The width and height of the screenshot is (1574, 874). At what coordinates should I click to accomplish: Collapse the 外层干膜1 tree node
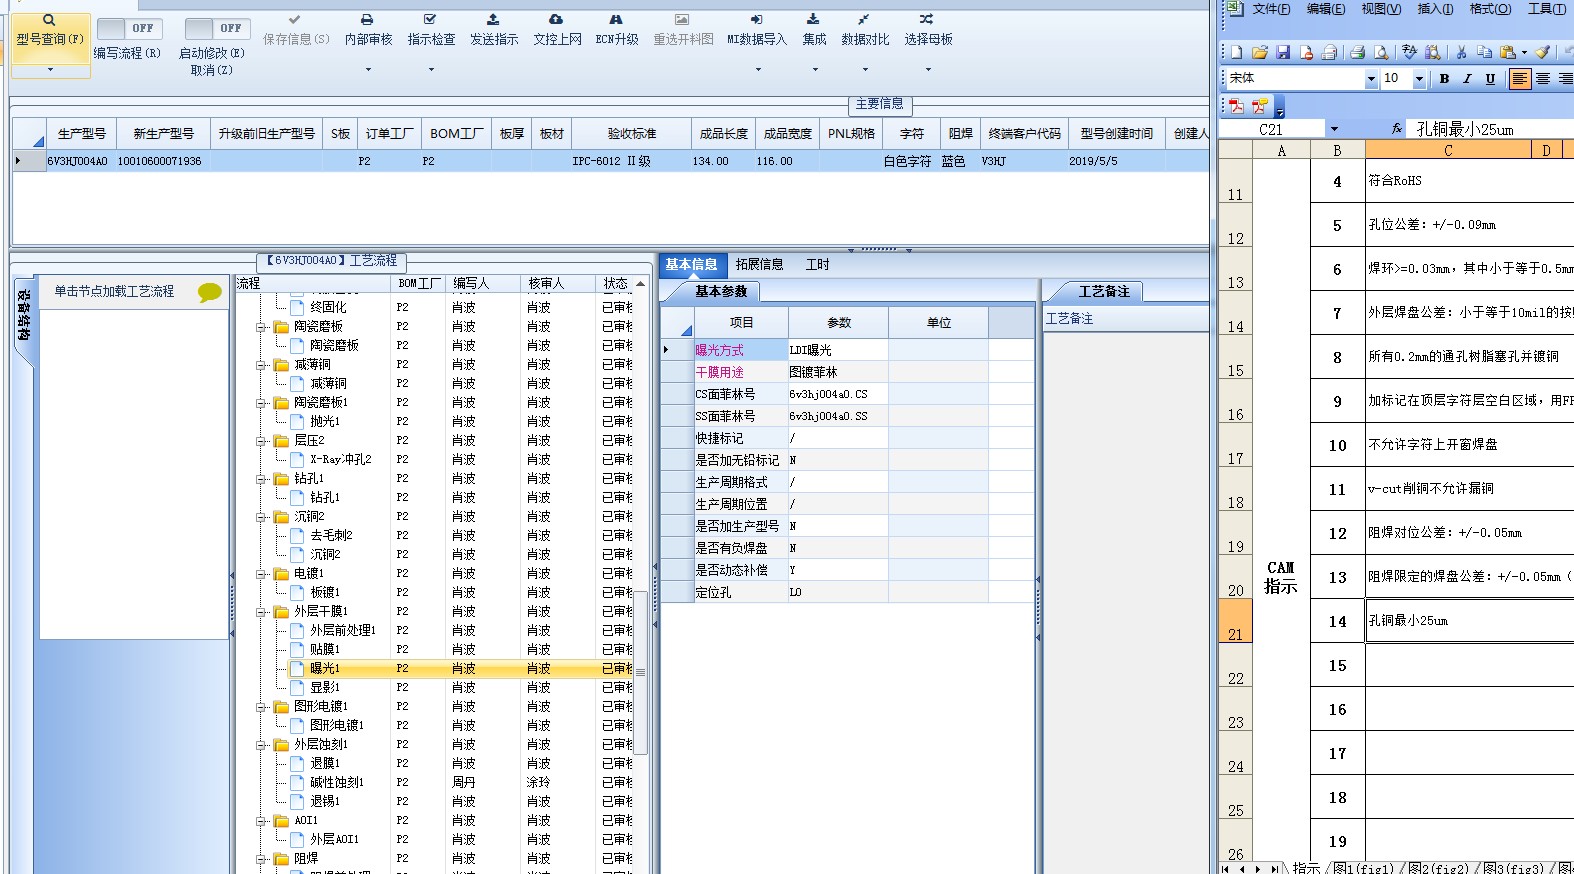tap(261, 612)
